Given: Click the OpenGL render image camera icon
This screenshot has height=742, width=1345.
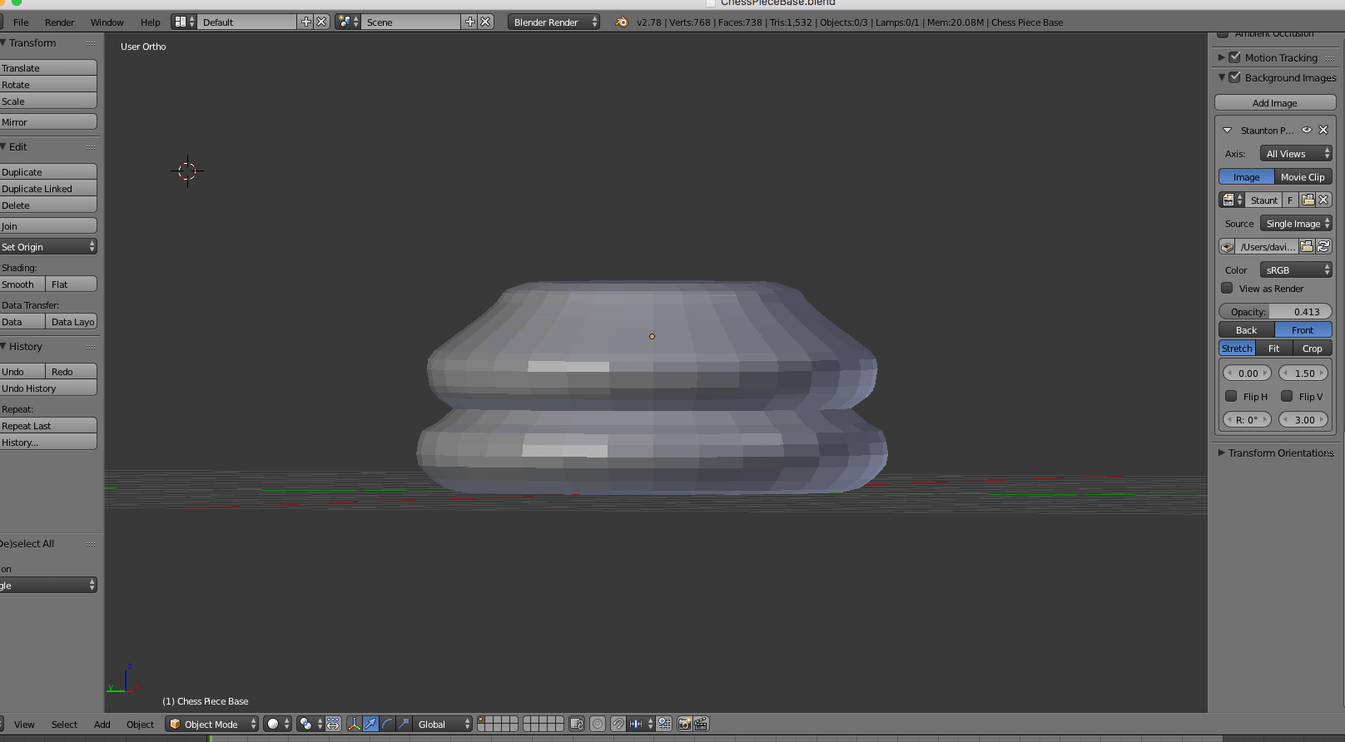Looking at the screenshot, I should pos(685,724).
